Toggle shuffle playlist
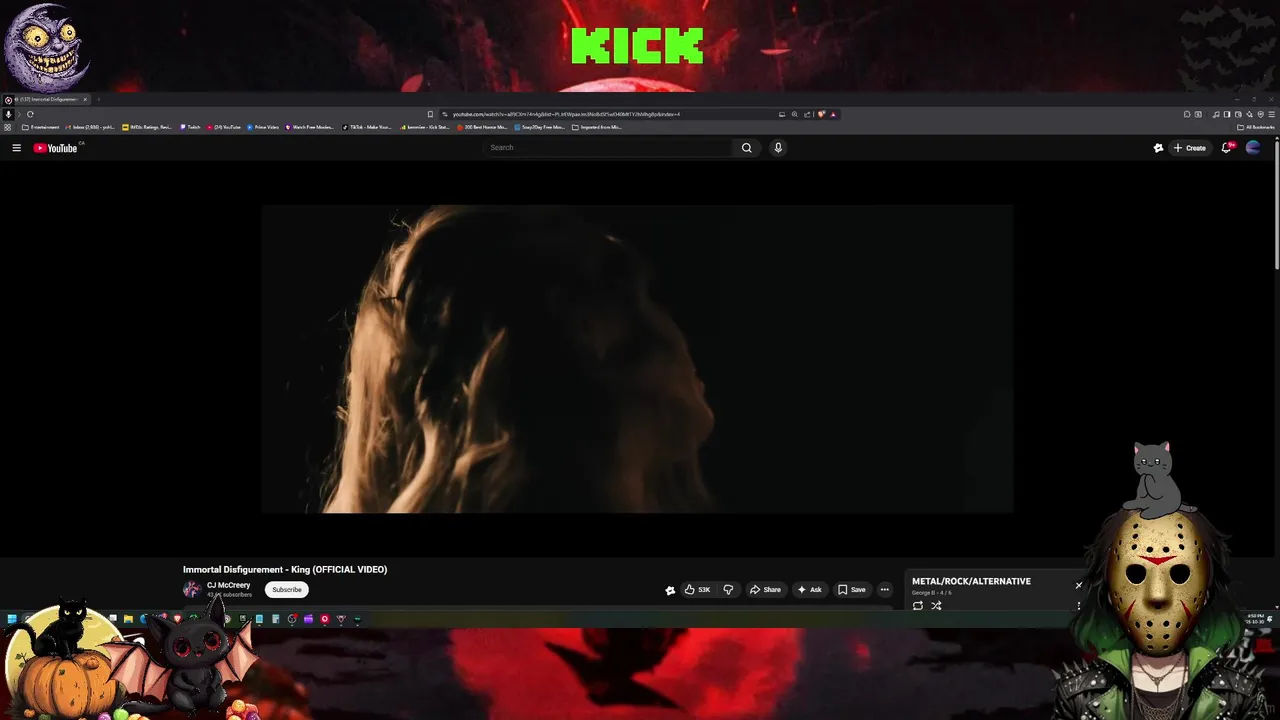Screen dimensions: 1280x720 pyautogui.click(x=936, y=606)
